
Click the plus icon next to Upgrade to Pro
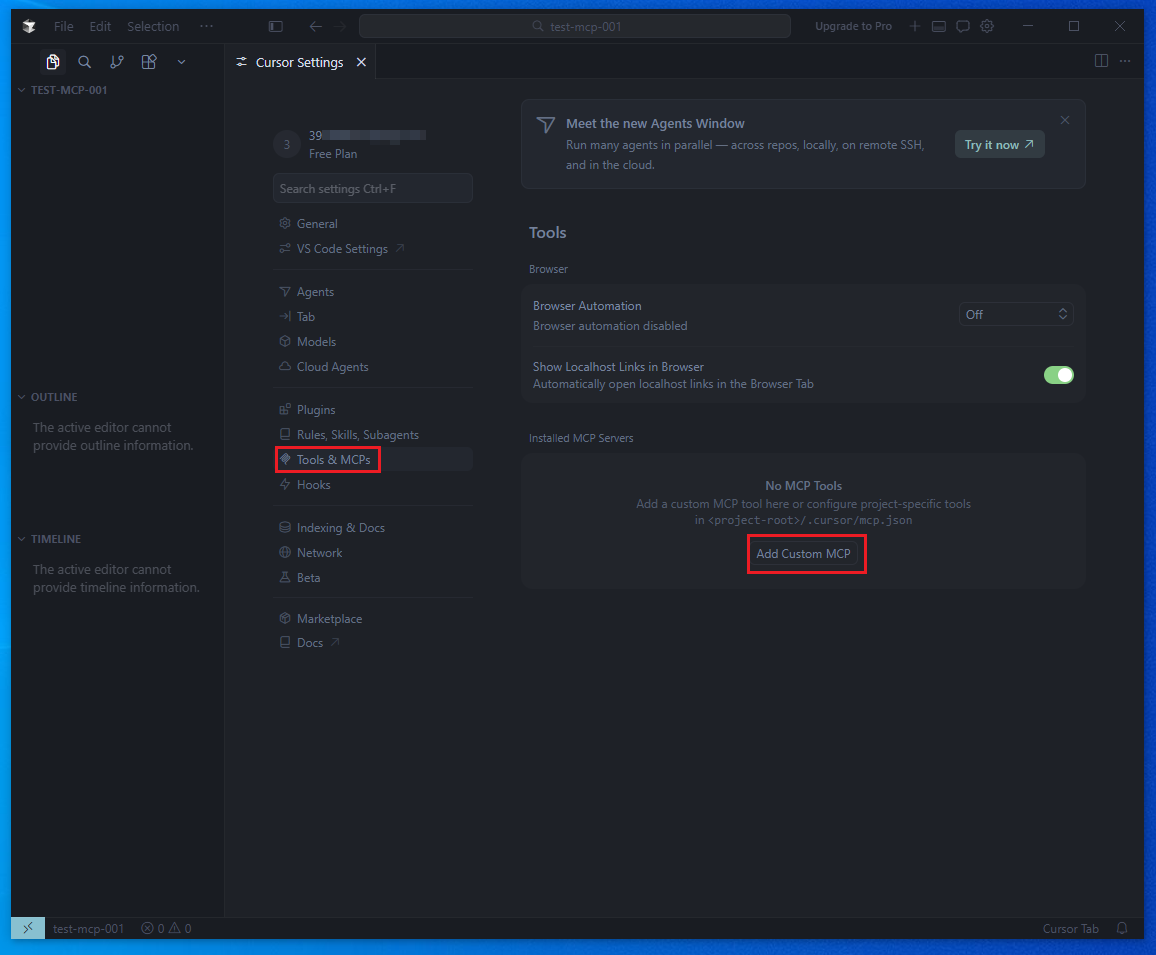click(x=915, y=27)
